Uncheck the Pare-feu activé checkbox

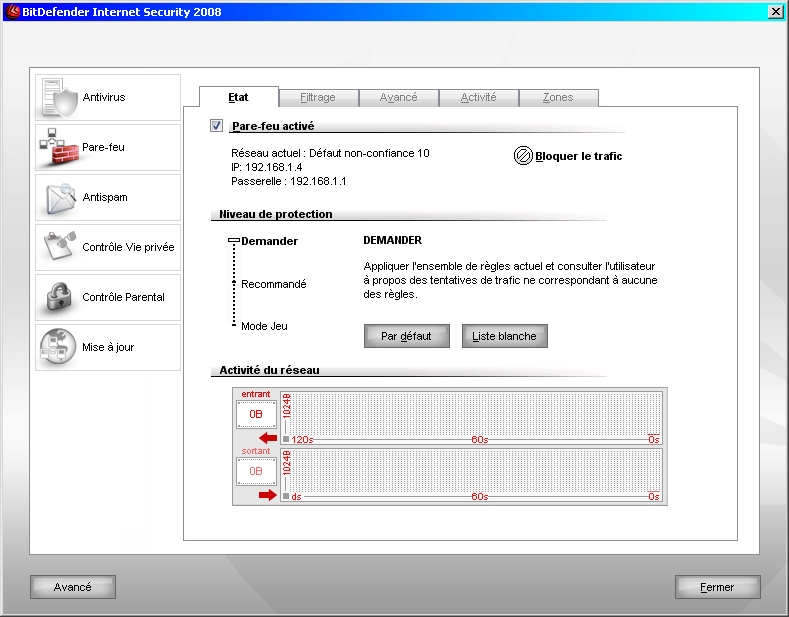217,126
